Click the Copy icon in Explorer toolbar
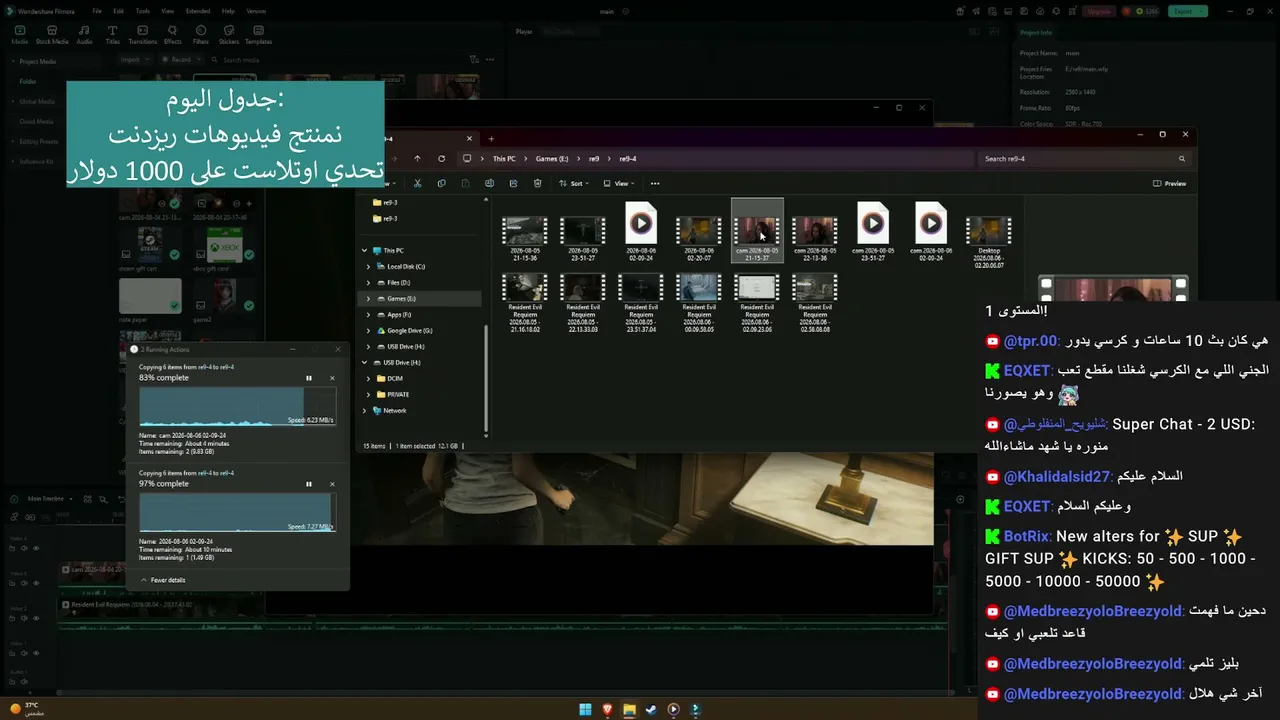1280x720 pixels. [441, 184]
